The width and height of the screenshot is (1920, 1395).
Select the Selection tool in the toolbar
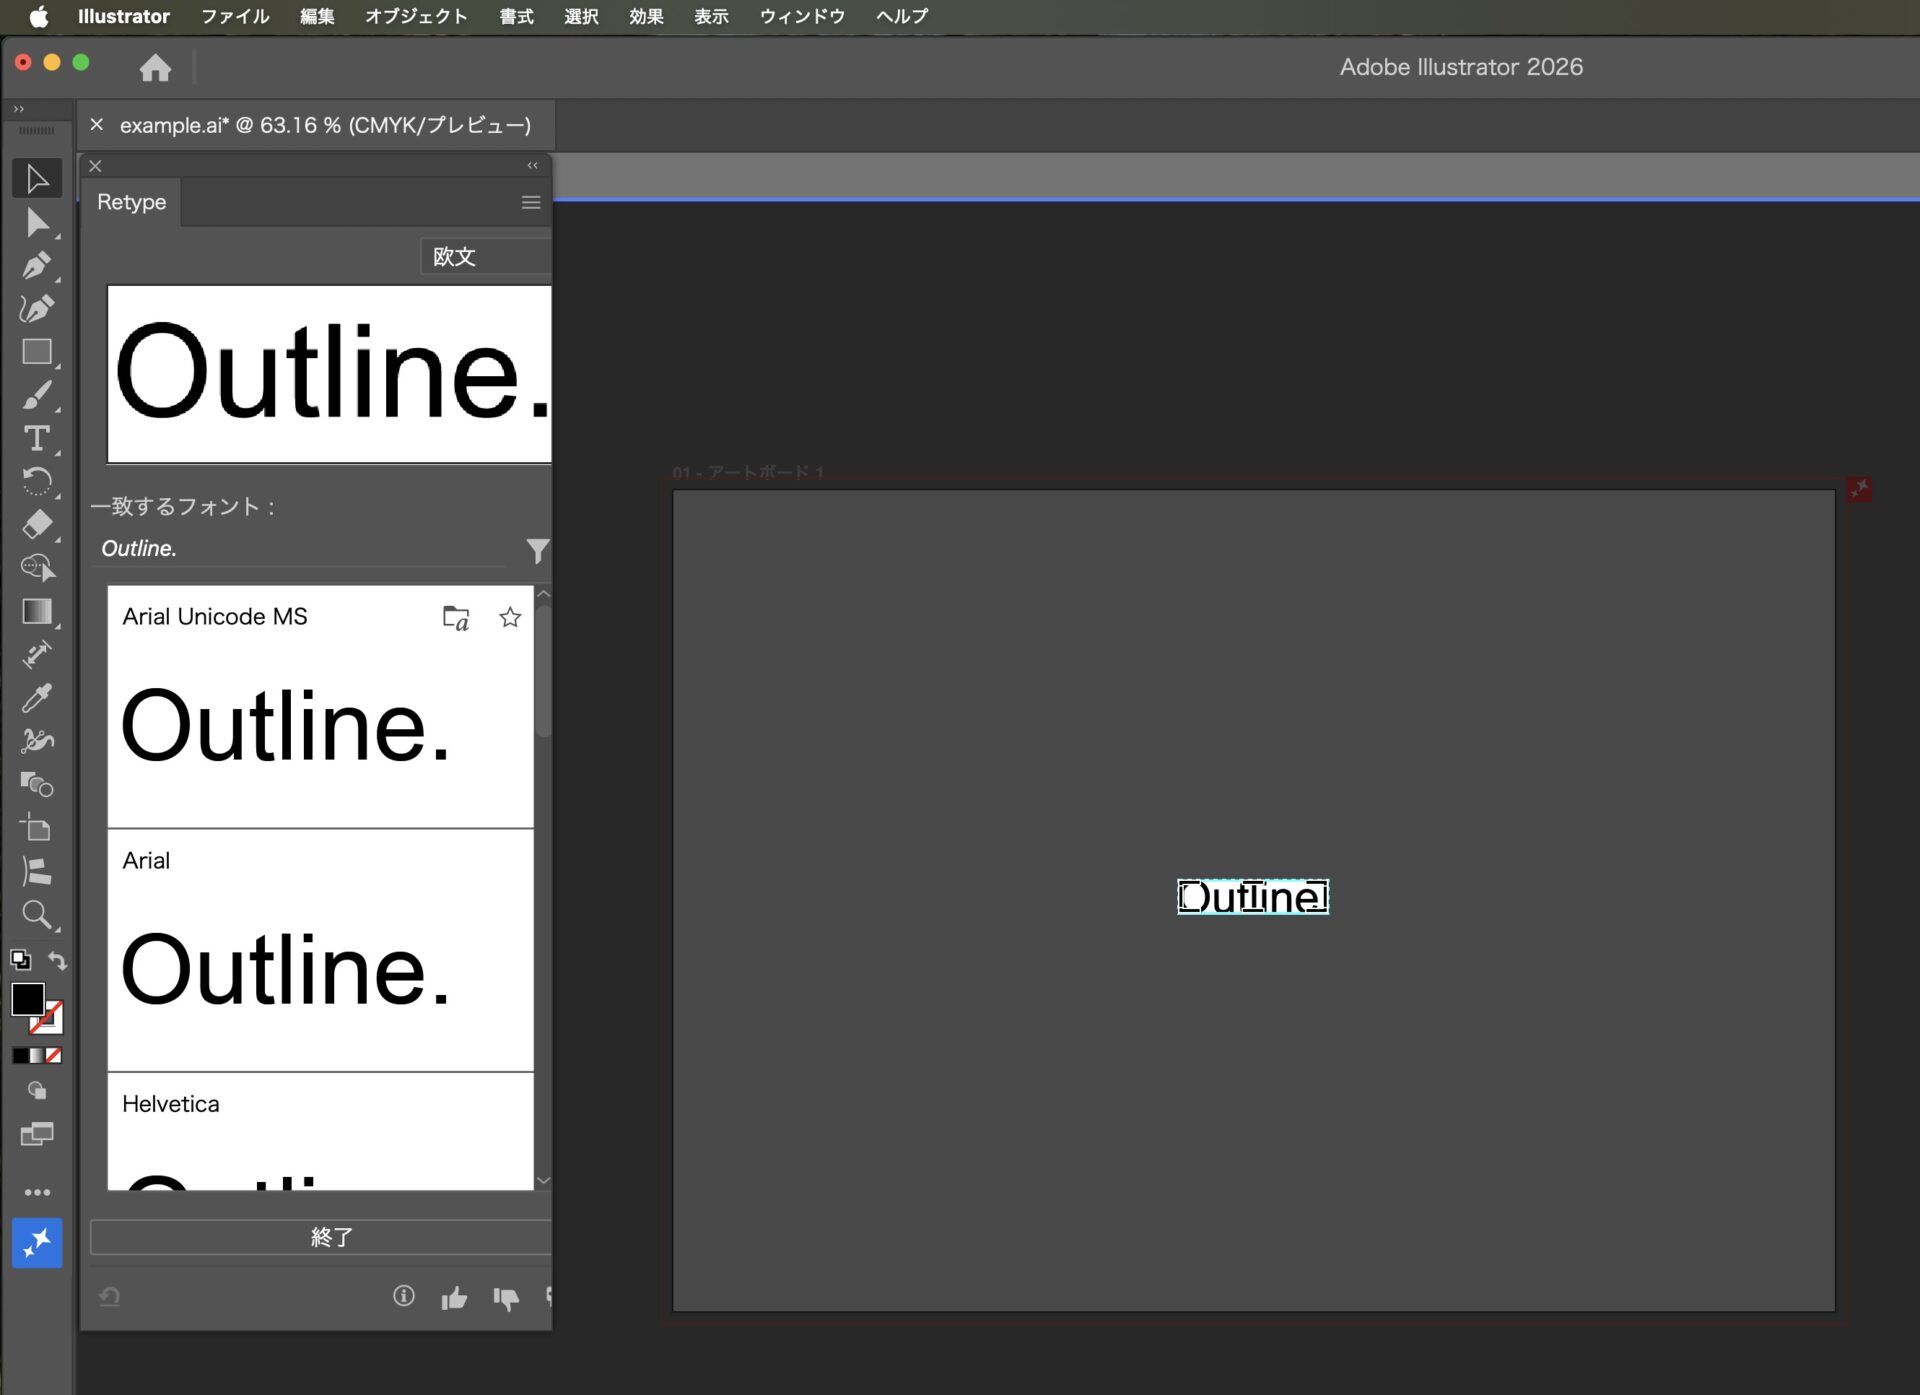[37, 177]
